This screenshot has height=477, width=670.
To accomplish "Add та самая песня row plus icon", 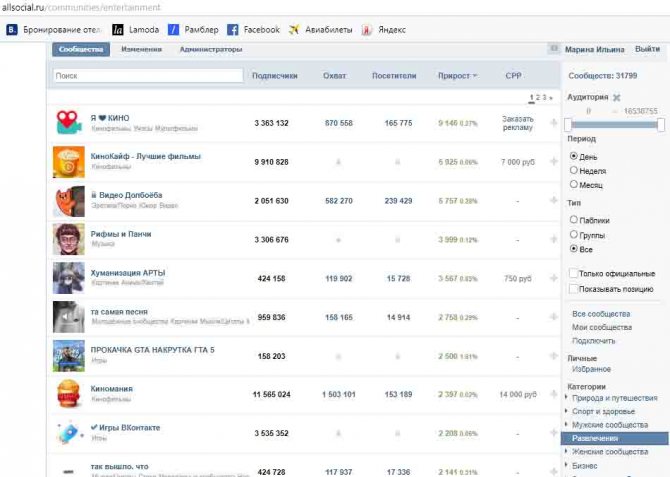I will click(553, 317).
